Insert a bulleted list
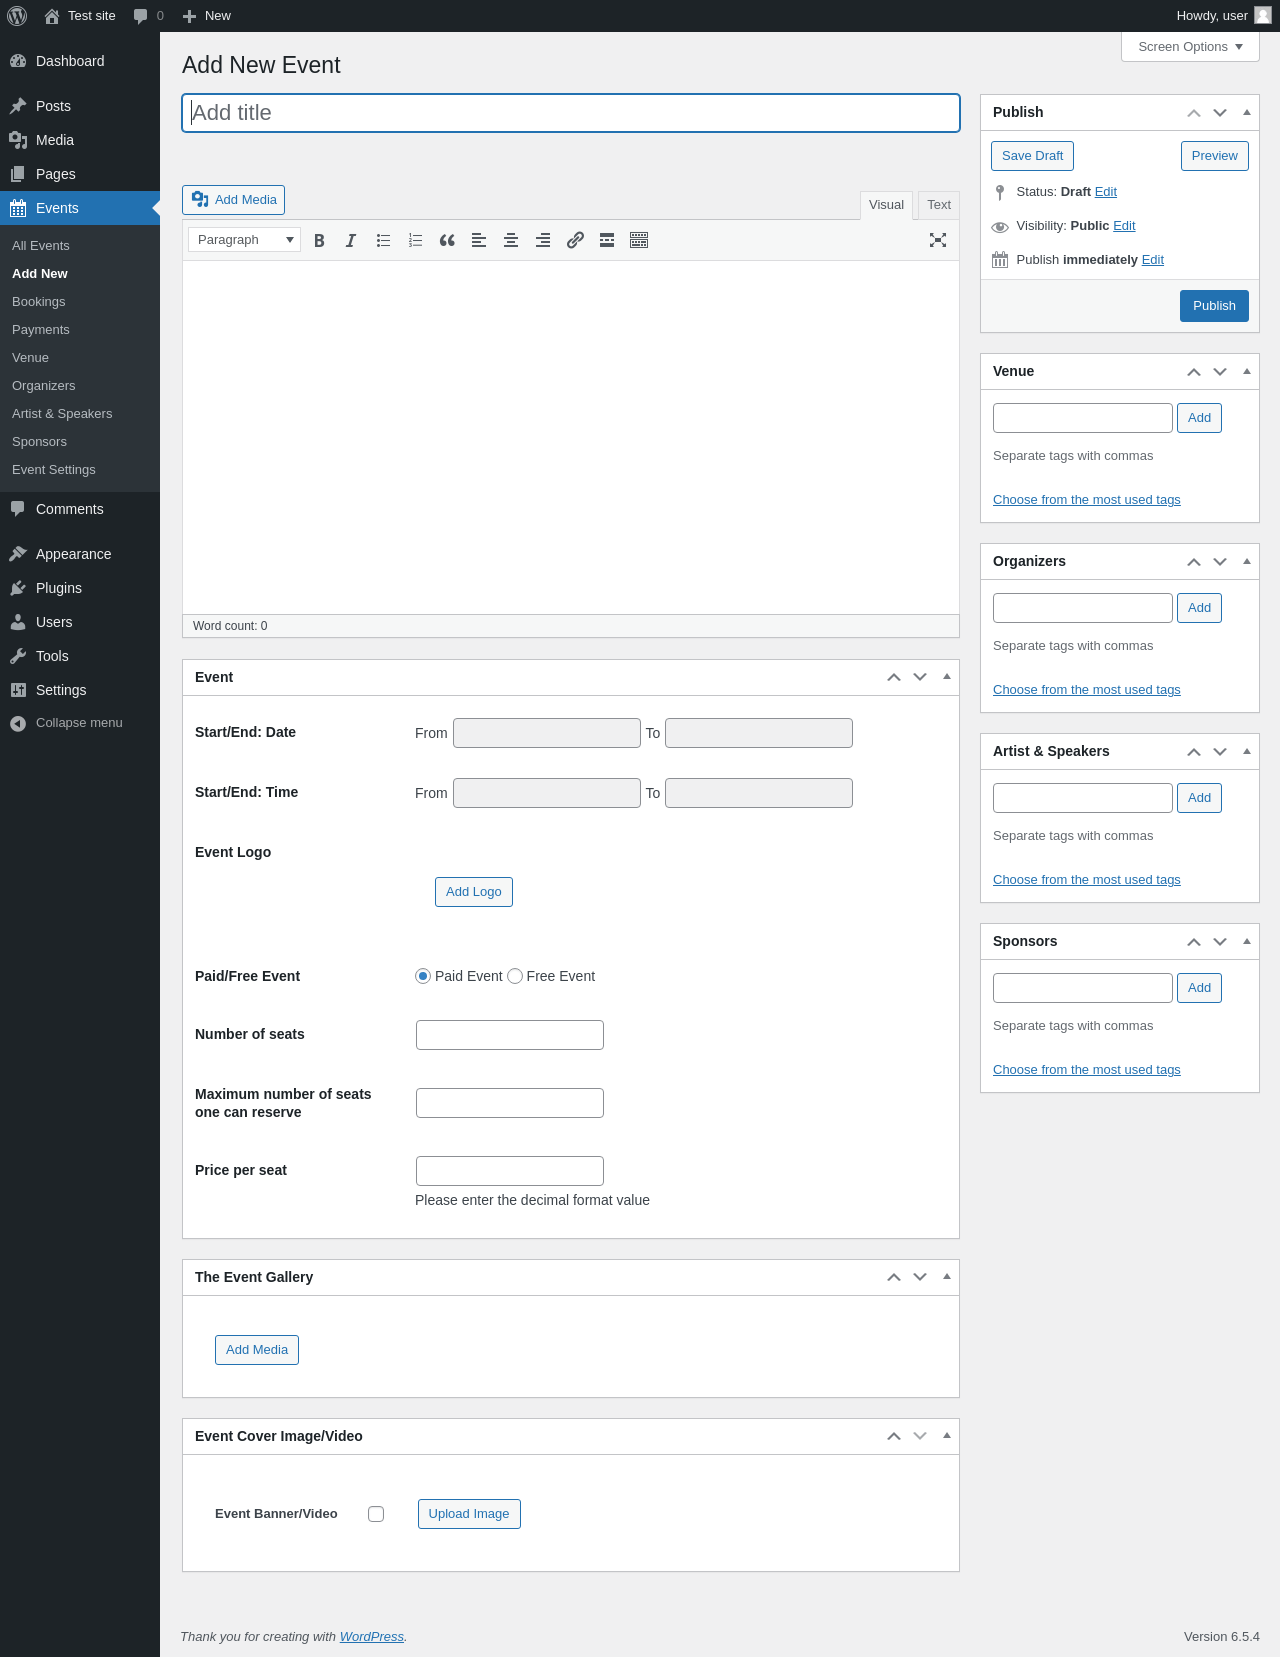 pyautogui.click(x=383, y=240)
